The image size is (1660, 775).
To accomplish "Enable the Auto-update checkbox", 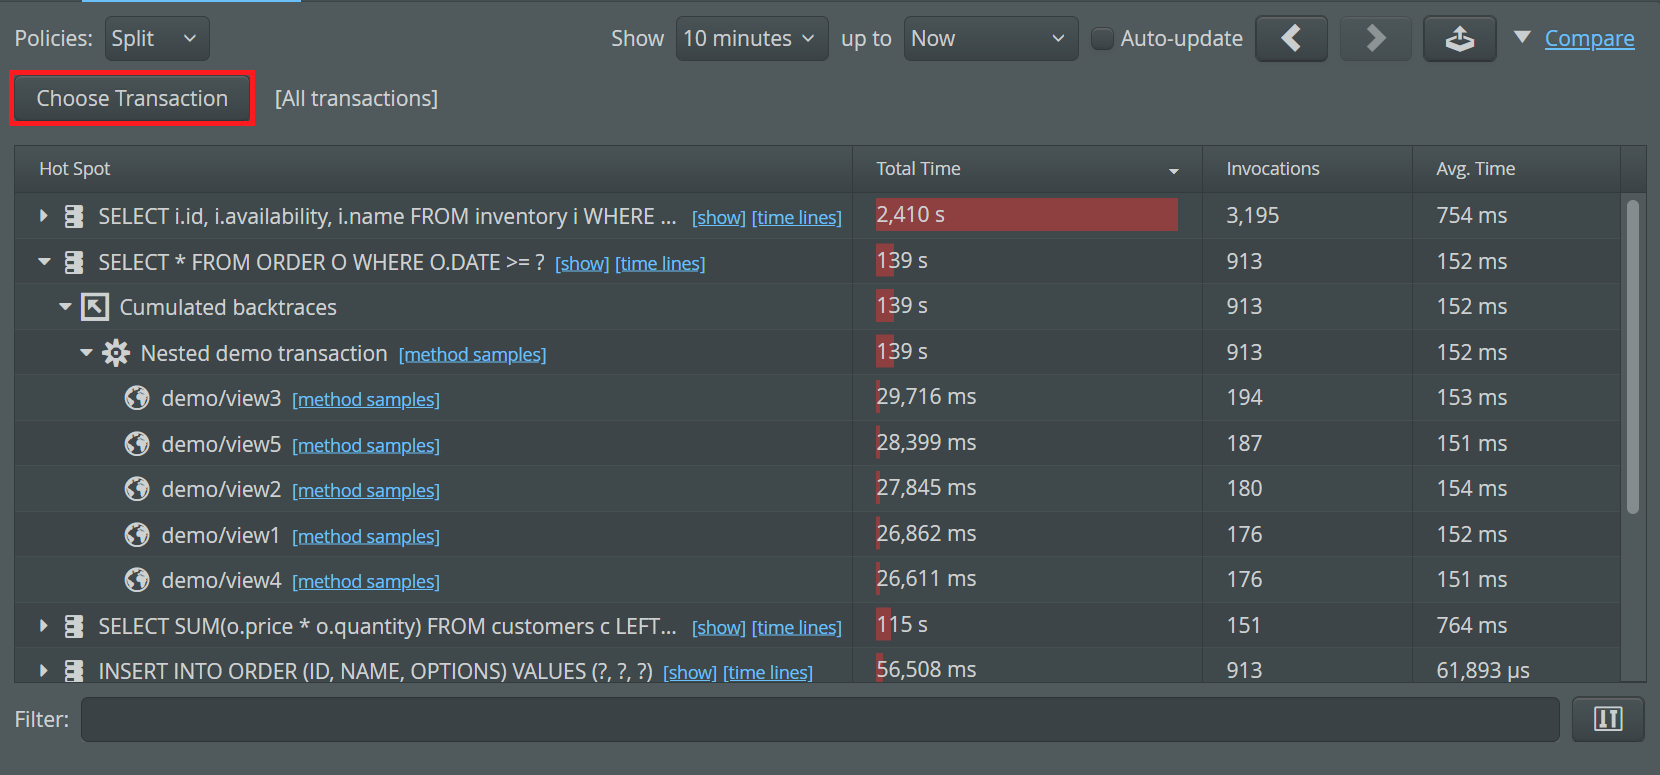I will point(1102,39).
